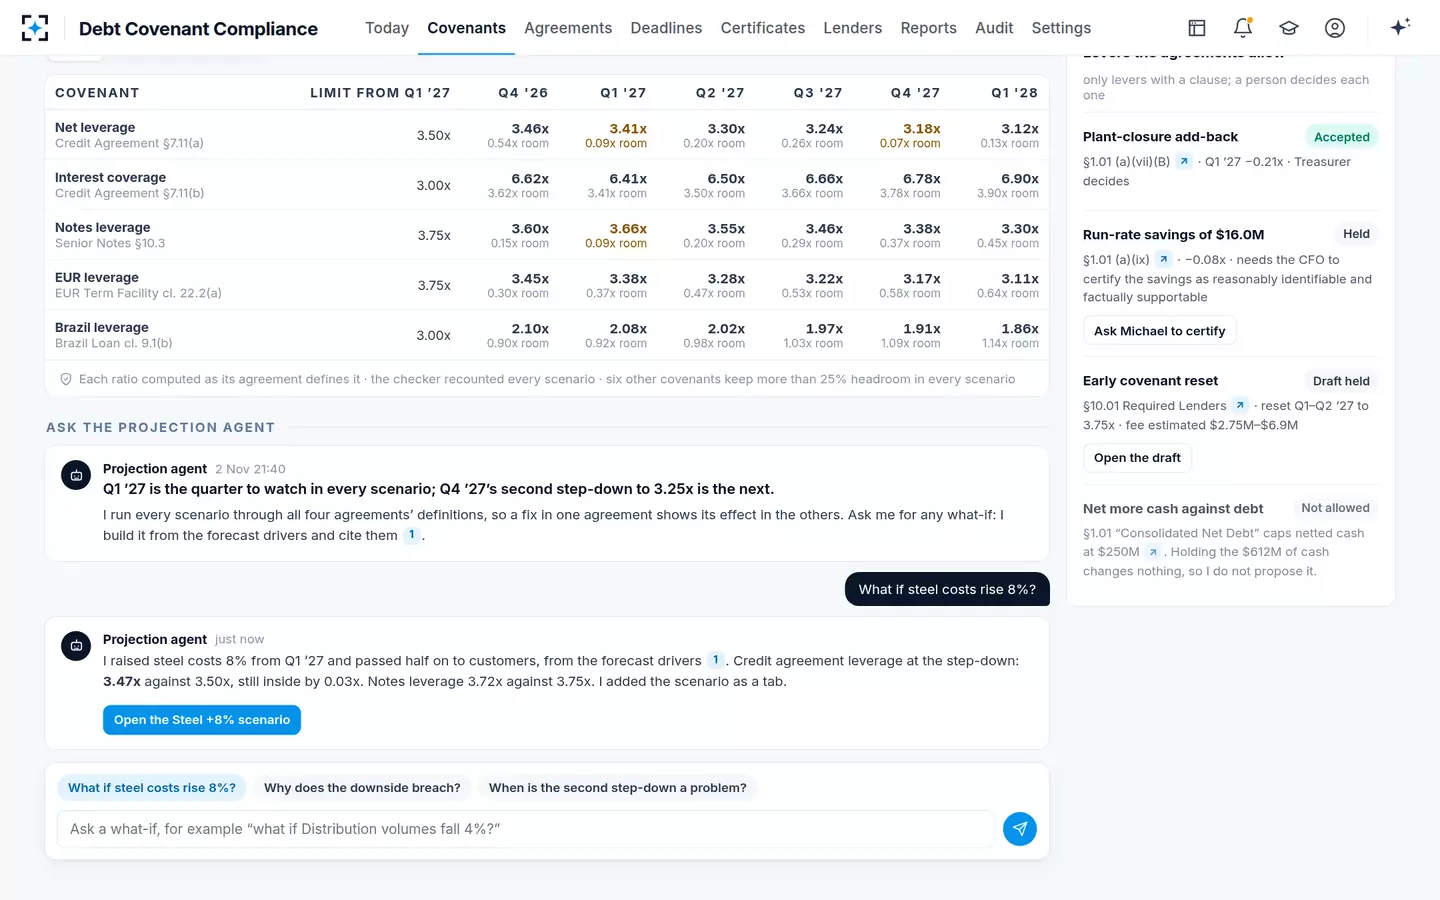Focus the Ask a what-if input field
1440x900 pixels.
[x=526, y=829]
